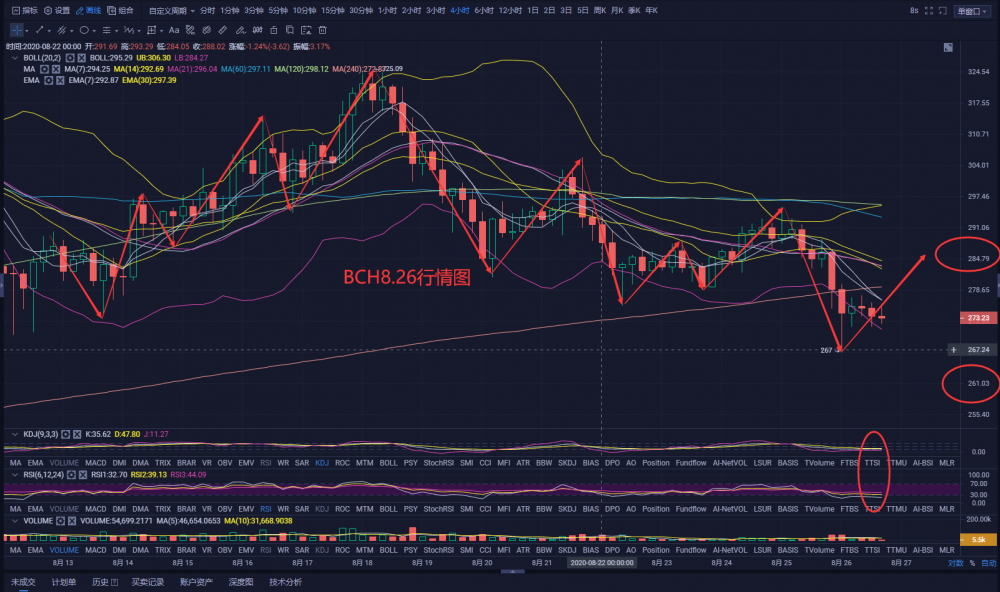This screenshot has width=1000, height=592.
Task: Open the 买卖记录 trade records tab
Action: coord(148,582)
